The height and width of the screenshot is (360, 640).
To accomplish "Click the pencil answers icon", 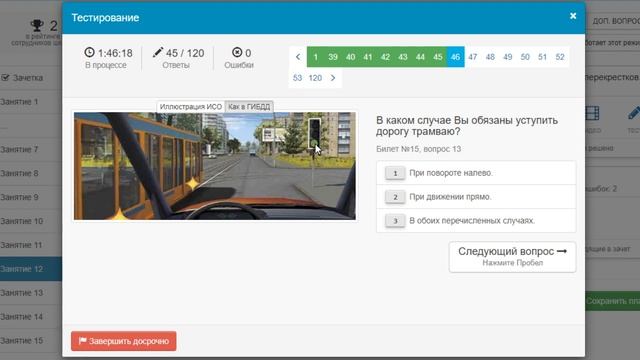I will pyautogui.click(x=158, y=52).
